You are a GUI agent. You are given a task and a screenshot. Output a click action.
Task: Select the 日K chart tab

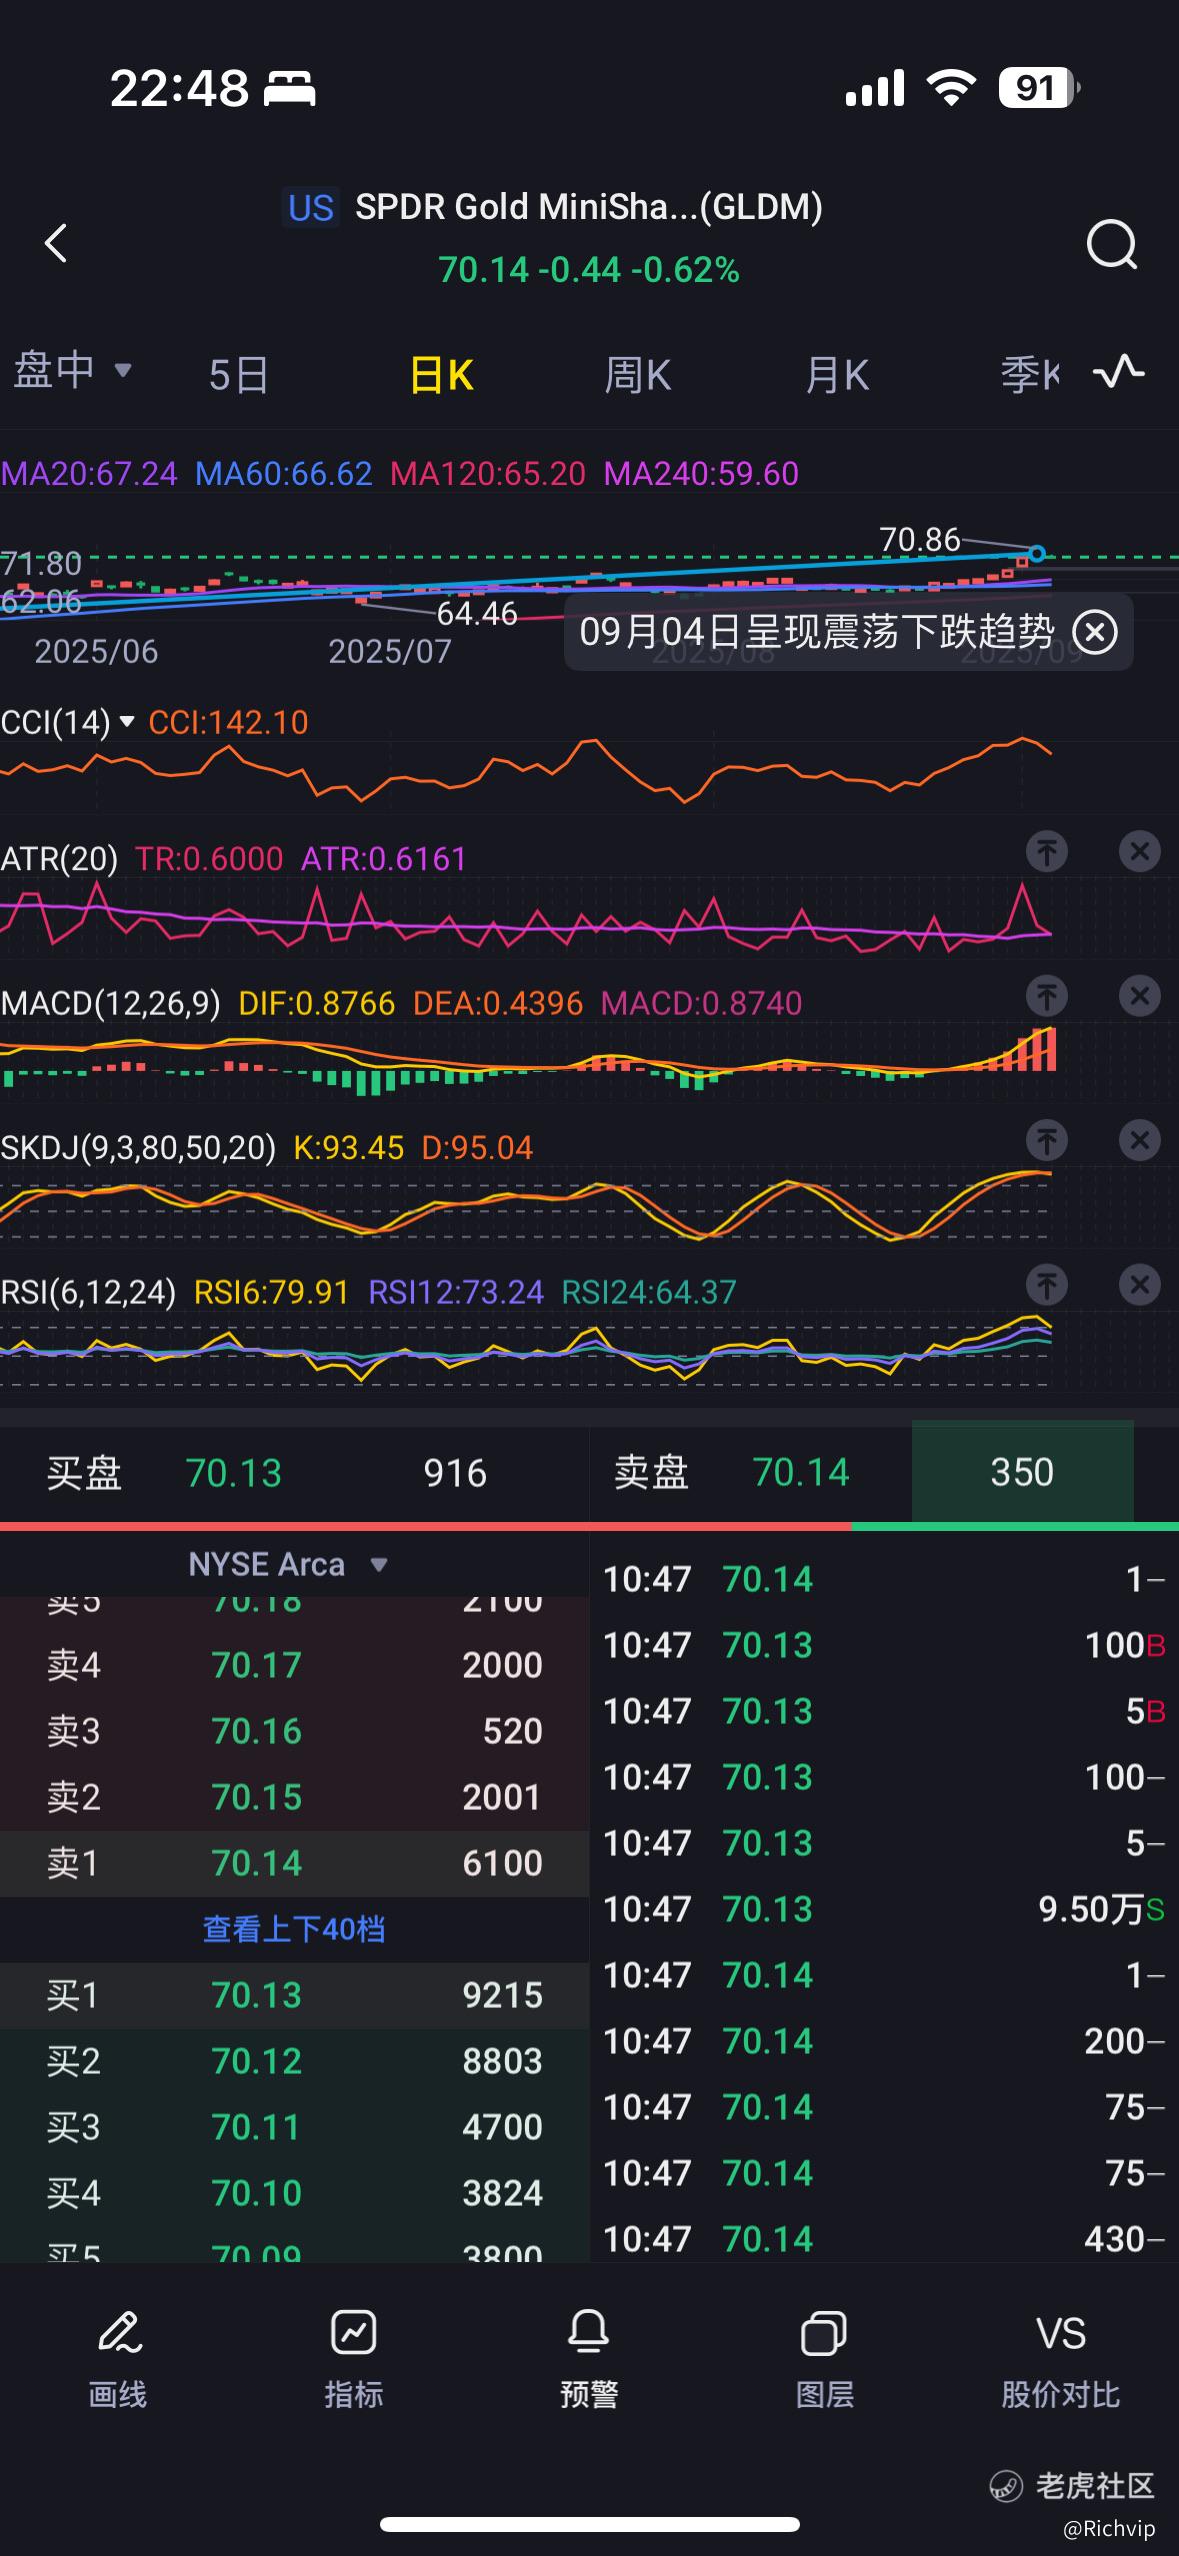coord(441,376)
